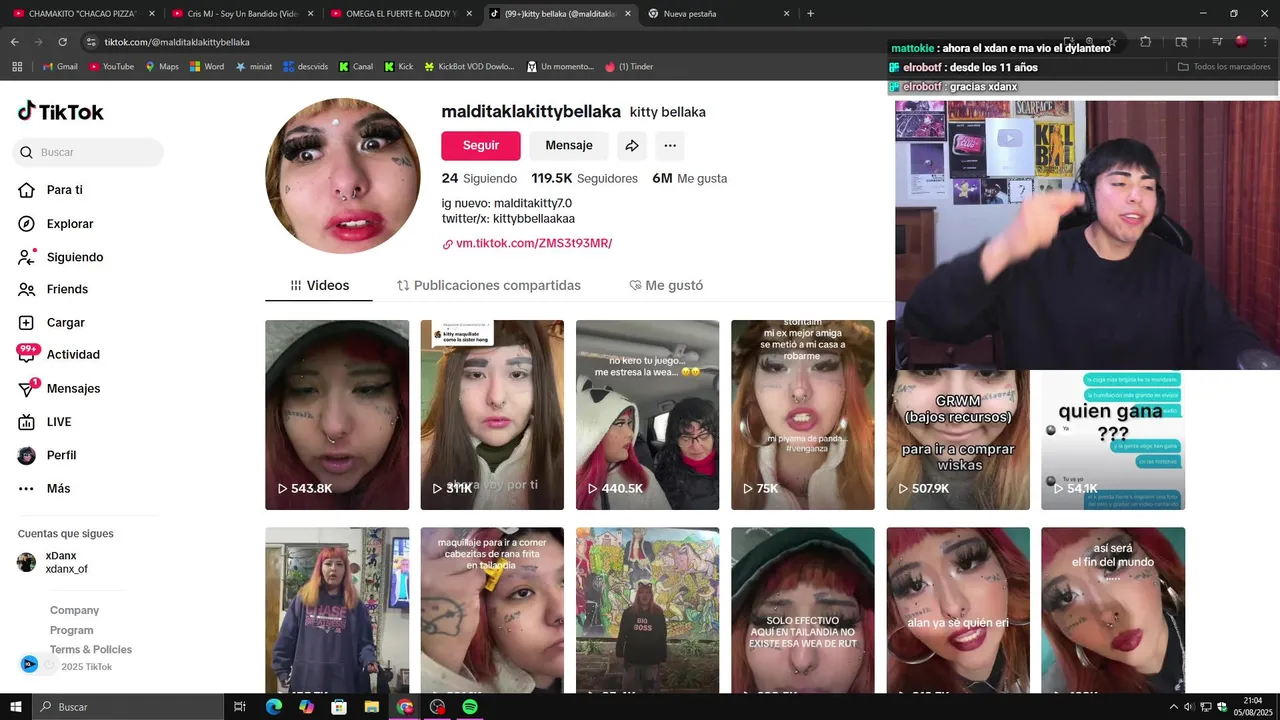Click the tiktok.com address bar URL

[x=177, y=42]
